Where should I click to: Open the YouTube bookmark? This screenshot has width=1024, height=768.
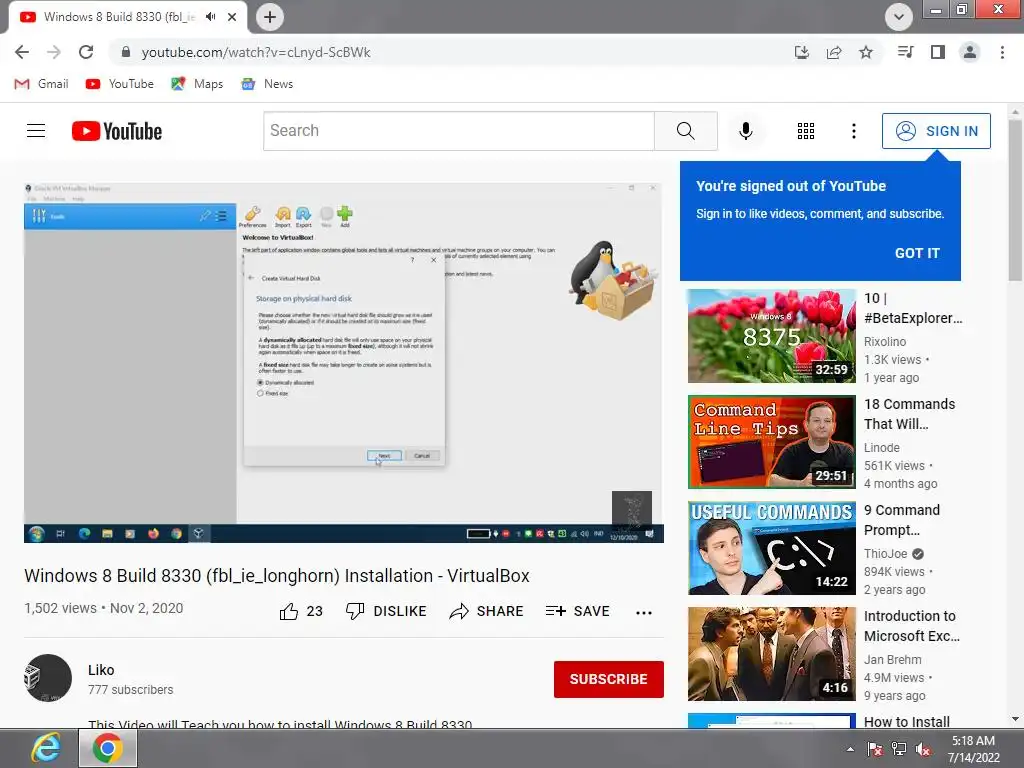click(120, 84)
